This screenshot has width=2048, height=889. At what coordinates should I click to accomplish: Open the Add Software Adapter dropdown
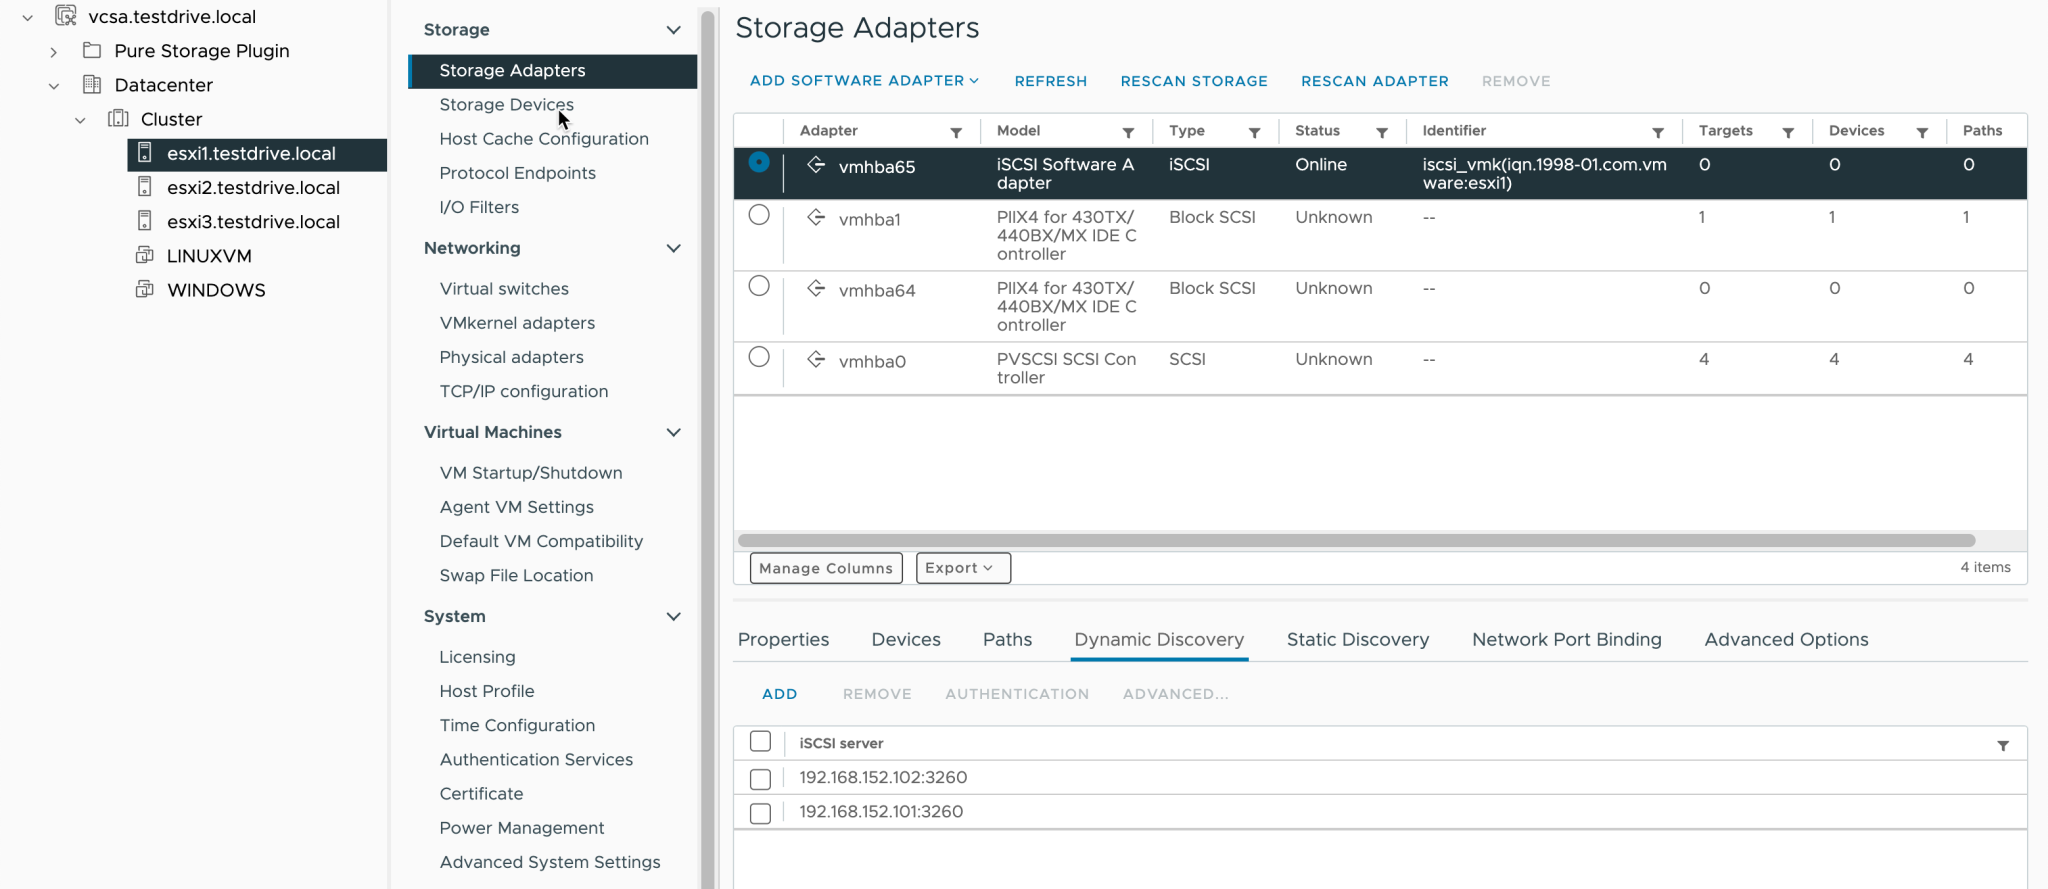pyautogui.click(x=864, y=81)
